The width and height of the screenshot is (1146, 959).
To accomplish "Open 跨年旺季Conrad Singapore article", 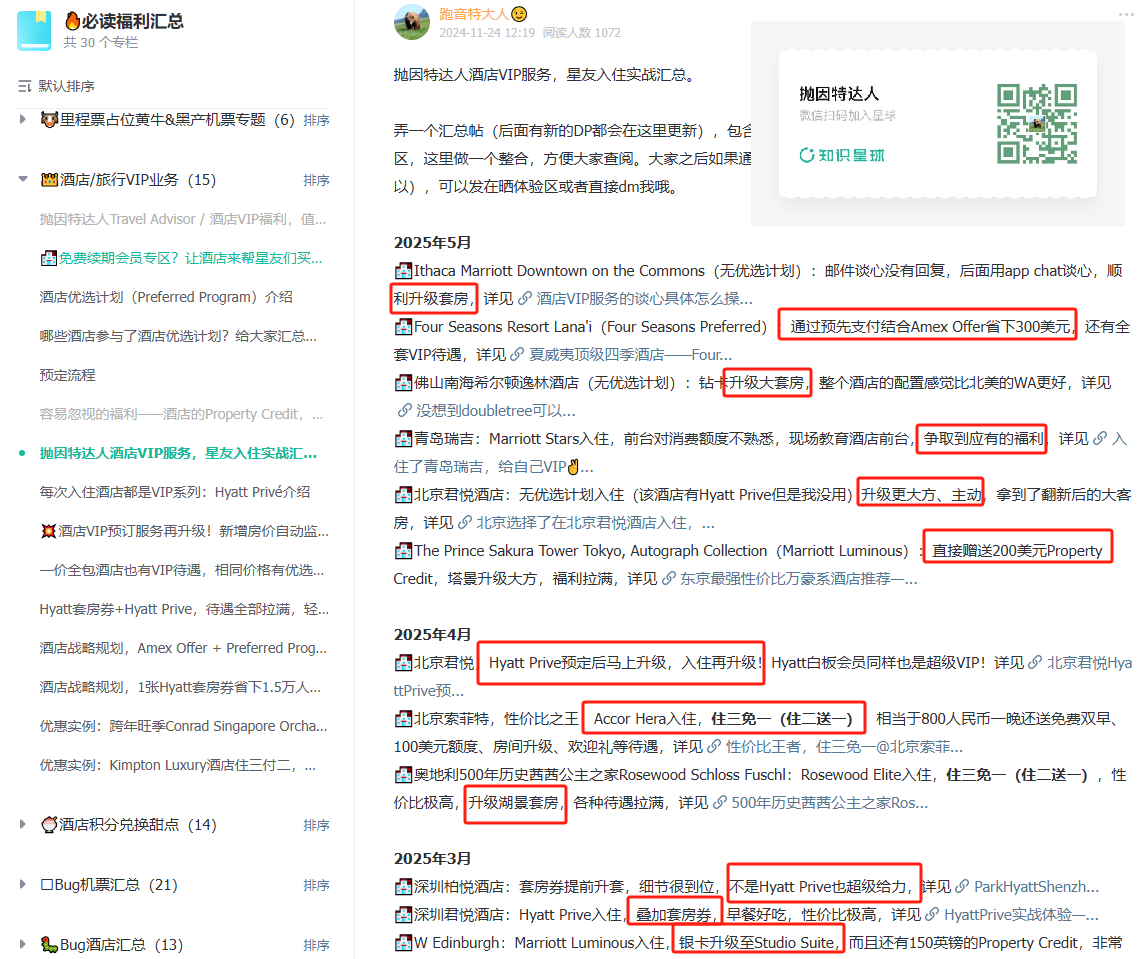I will pyautogui.click(x=183, y=726).
